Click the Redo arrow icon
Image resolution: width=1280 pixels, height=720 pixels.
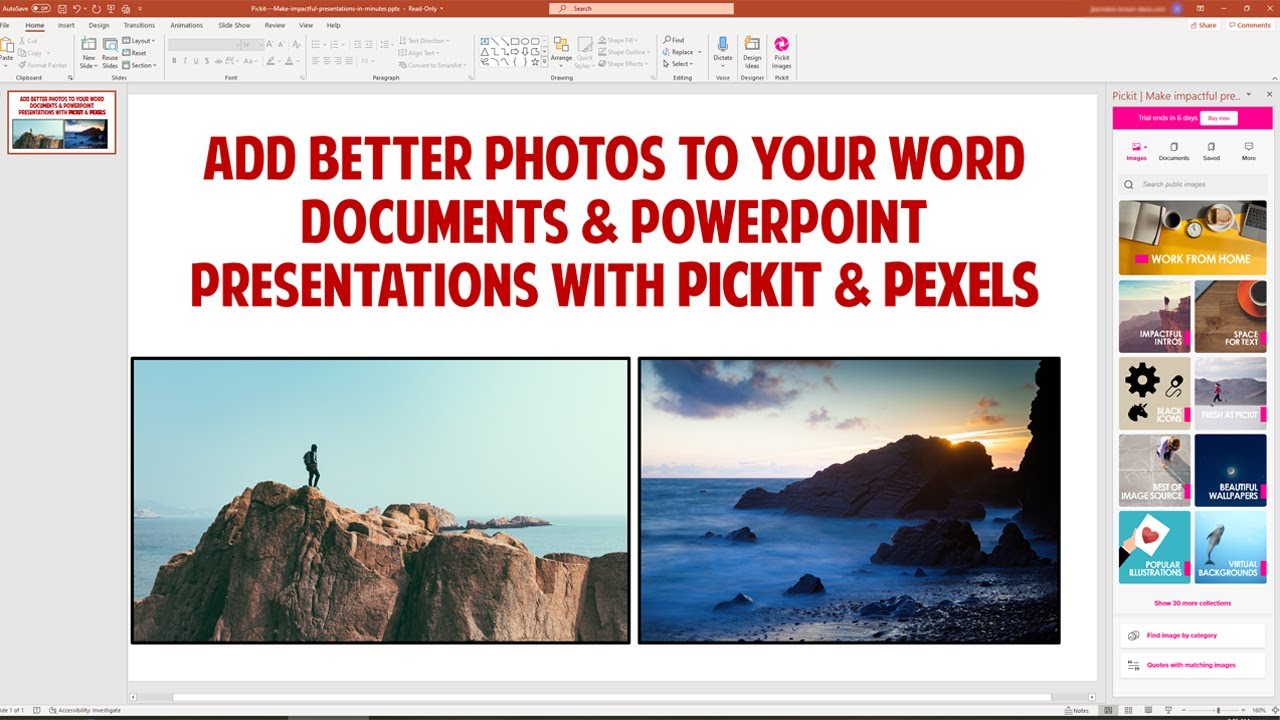pyautogui.click(x=94, y=8)
